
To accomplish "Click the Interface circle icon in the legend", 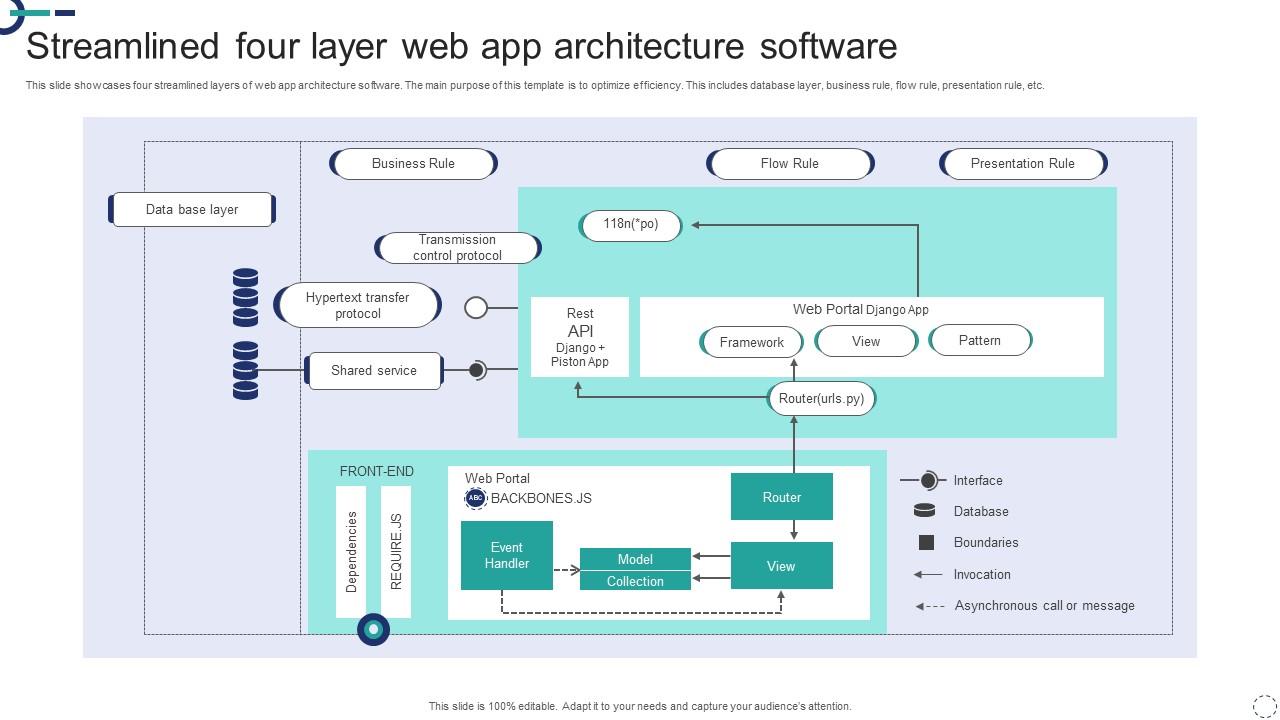I will point(928,480).
